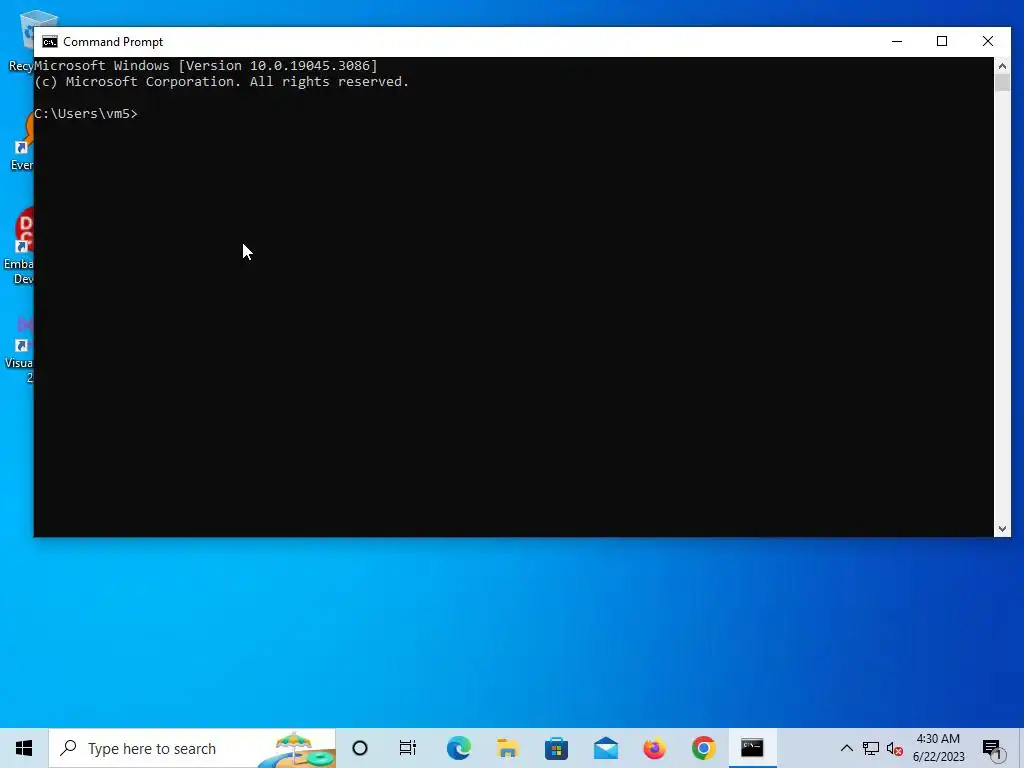Open File Explorer from the taskbar
The width and height of the screenshot is (1024, 768).
point(507,748)
